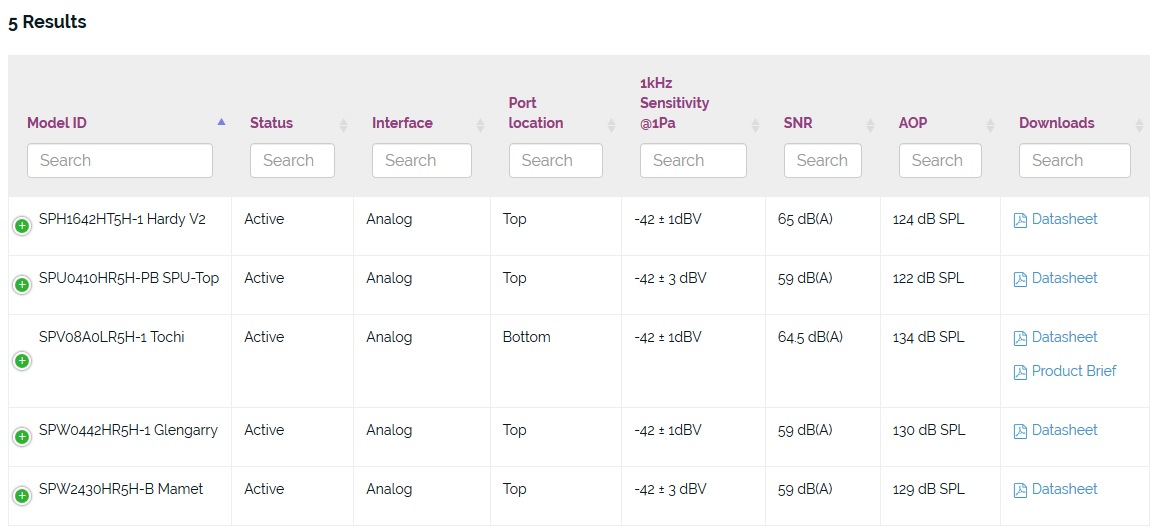The height and width of the screenshot is (532, 1158).
Task: Click the Downloads search field
Action: pyautogui.click(x=1075, y=160)
